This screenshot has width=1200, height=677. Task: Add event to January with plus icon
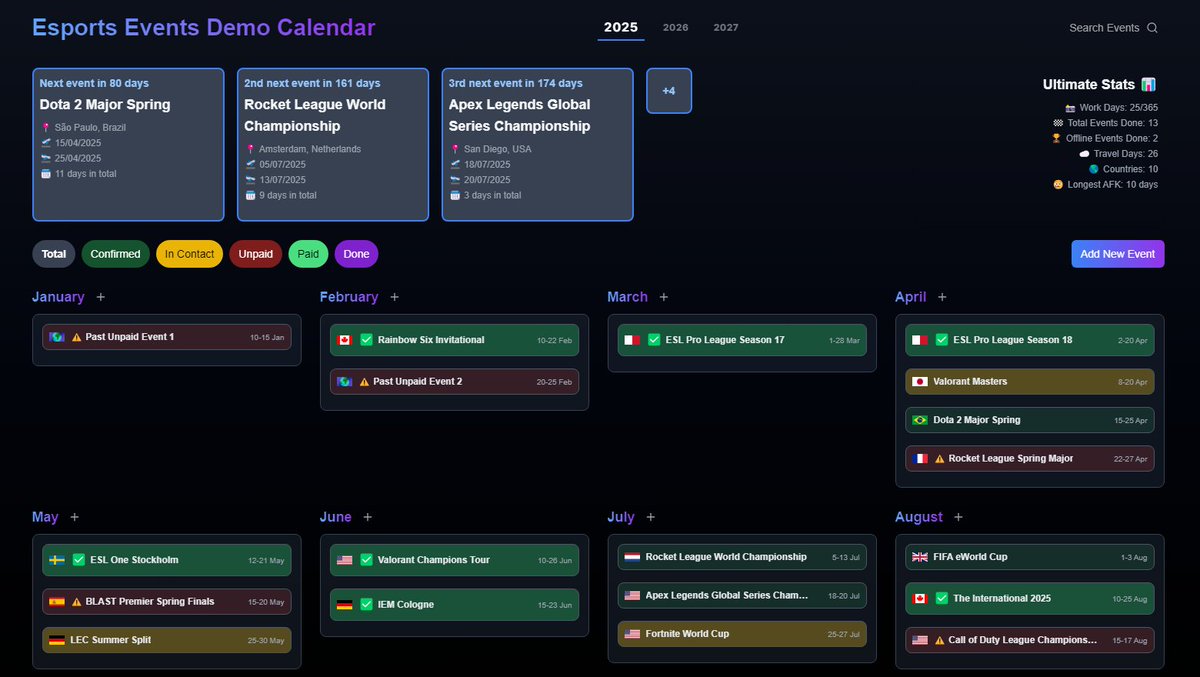[101, 297]
